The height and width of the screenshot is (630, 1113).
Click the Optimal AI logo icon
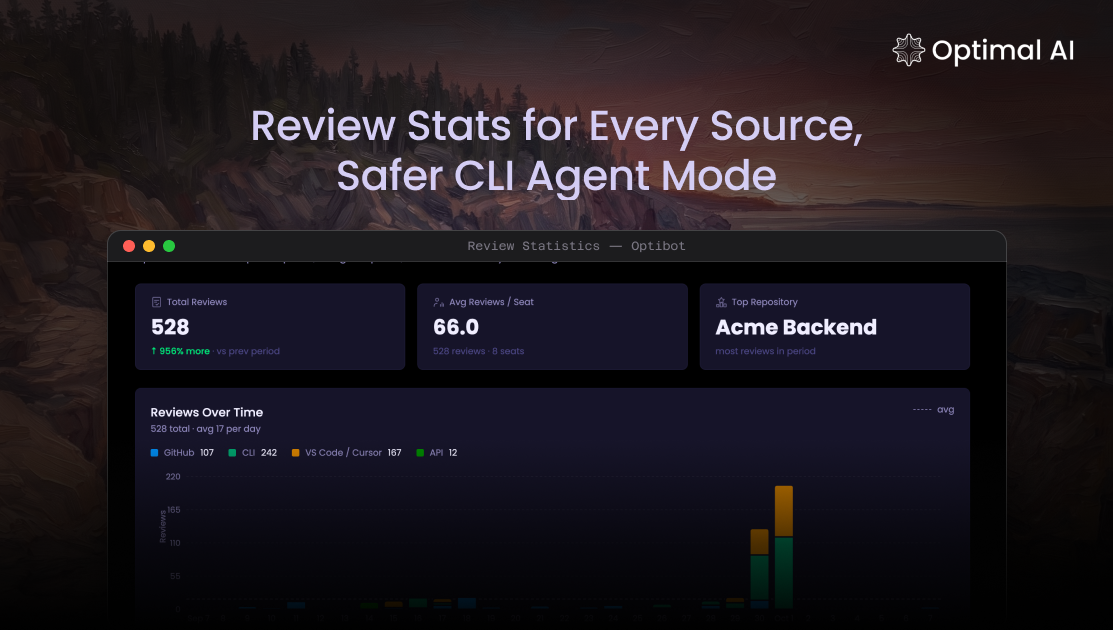(909, 50)
